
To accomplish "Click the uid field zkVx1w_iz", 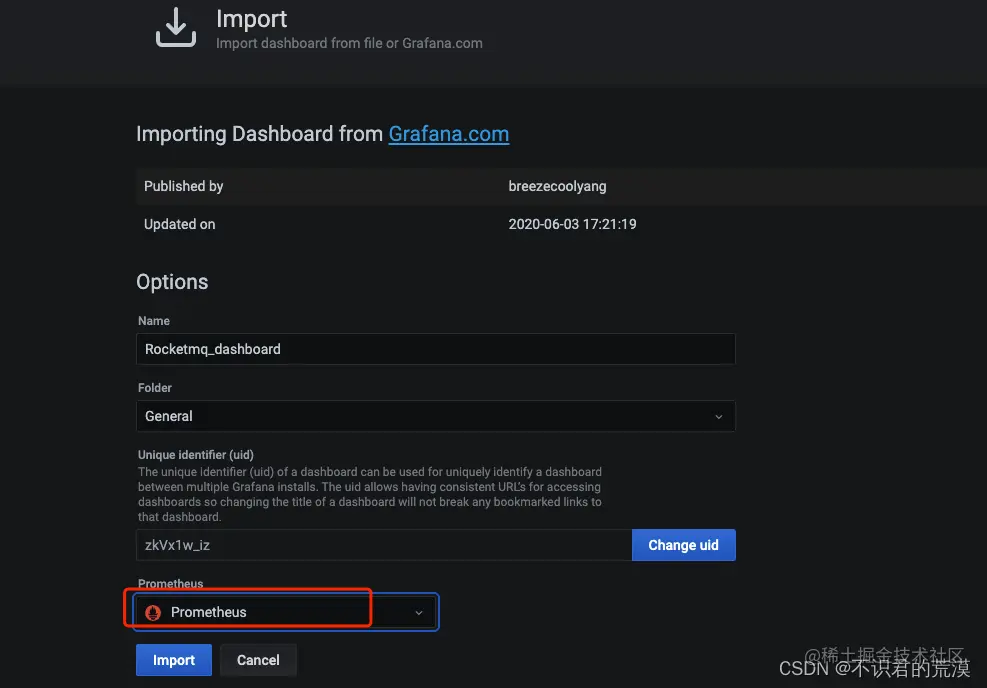I will coord(384,545).
